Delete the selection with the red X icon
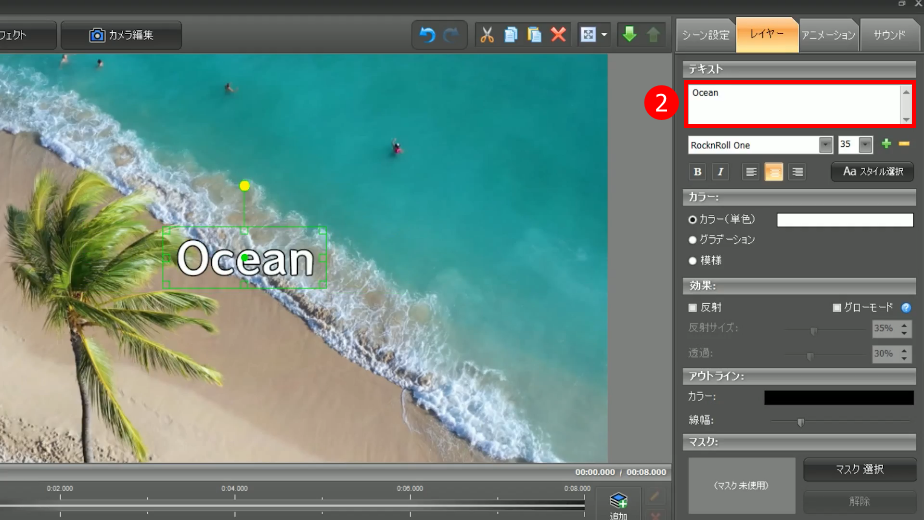This screenshot has height=520, width=924. (x=558, y=35)
